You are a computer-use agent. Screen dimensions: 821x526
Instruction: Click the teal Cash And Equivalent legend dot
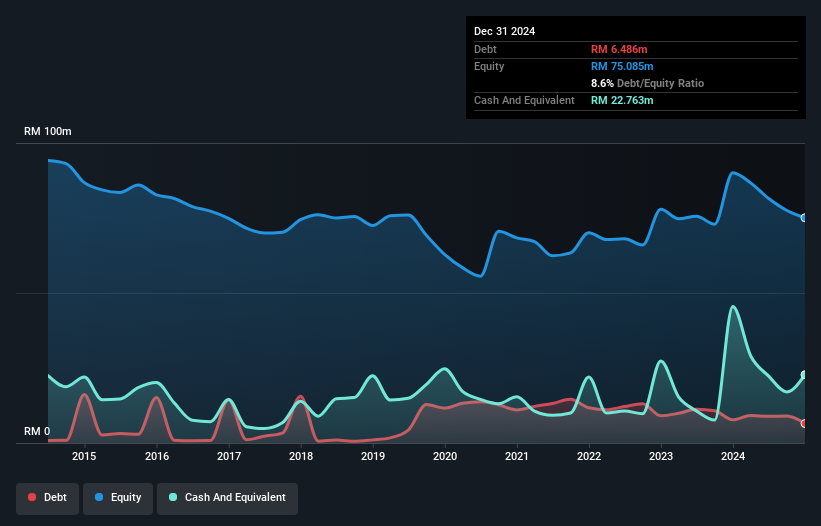point(173,497)
